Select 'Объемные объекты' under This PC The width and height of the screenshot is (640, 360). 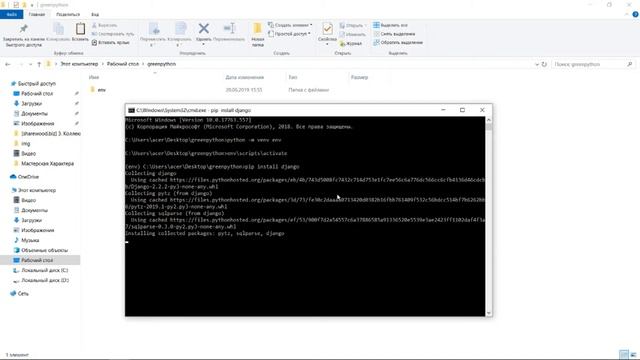[44, 250]
